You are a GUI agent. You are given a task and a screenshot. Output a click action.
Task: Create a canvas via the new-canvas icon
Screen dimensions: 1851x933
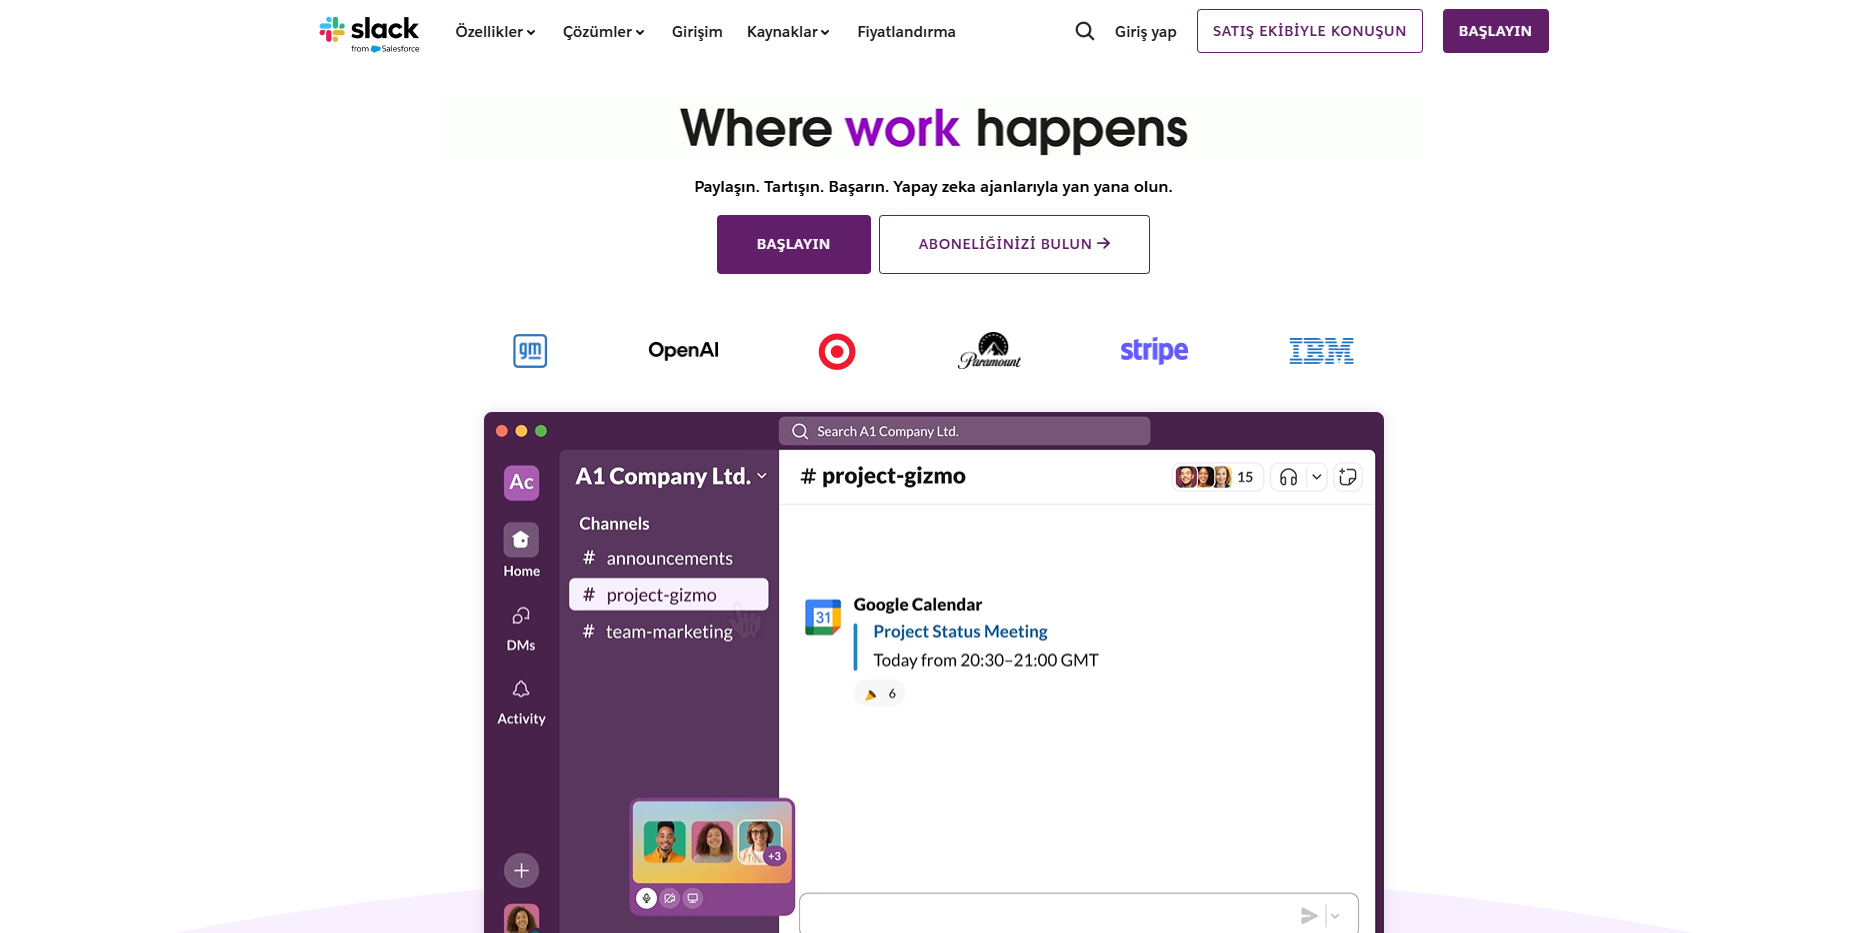pos(1348,477)
